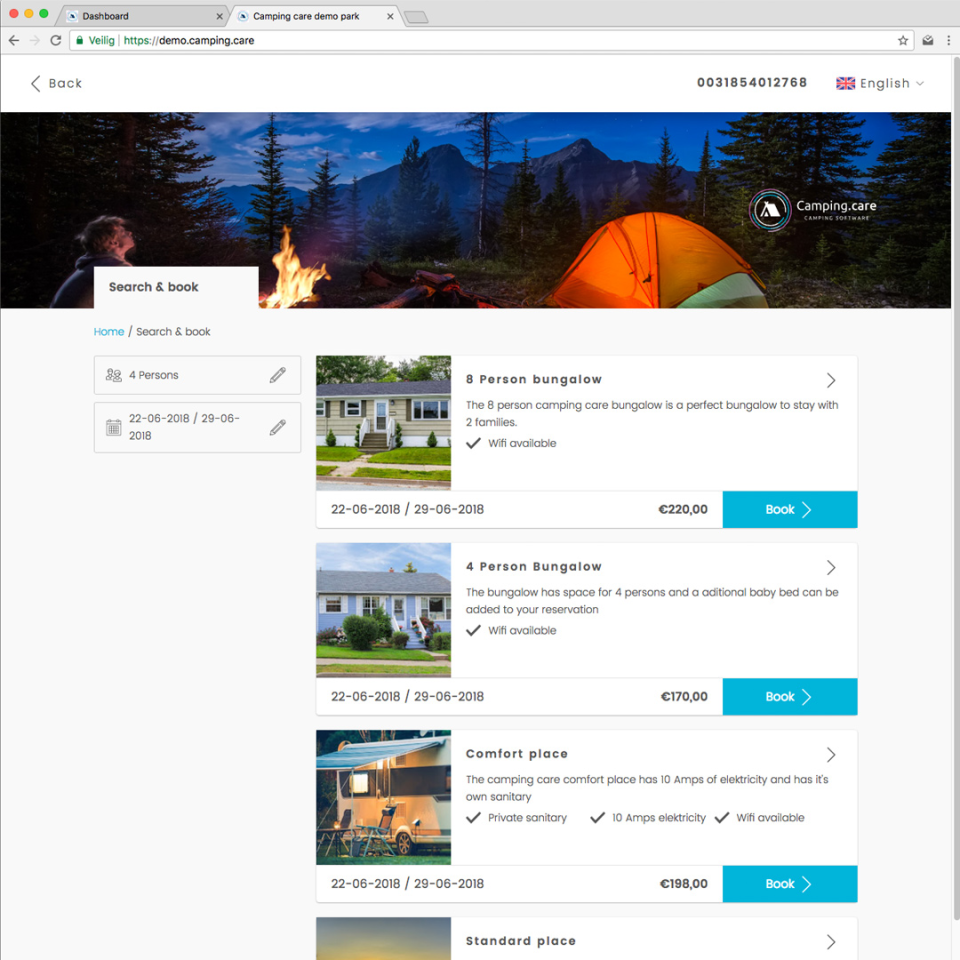The width and height of the screenshot is (960, 960).
Task: Open the browser three-dot menu
Action: pyautogui.click(x=948, y=40)
